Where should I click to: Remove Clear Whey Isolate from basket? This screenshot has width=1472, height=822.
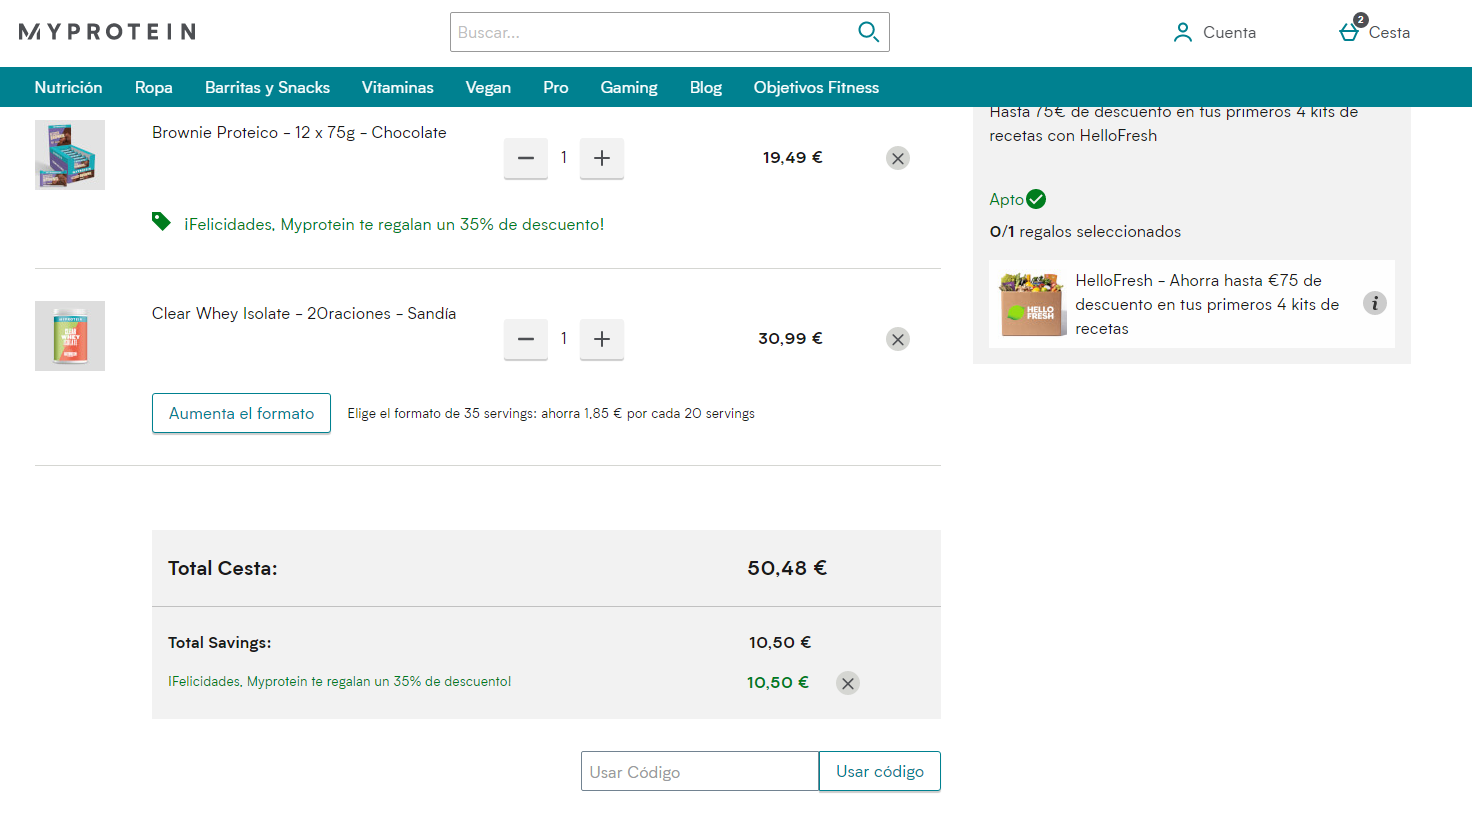(898, 339)
